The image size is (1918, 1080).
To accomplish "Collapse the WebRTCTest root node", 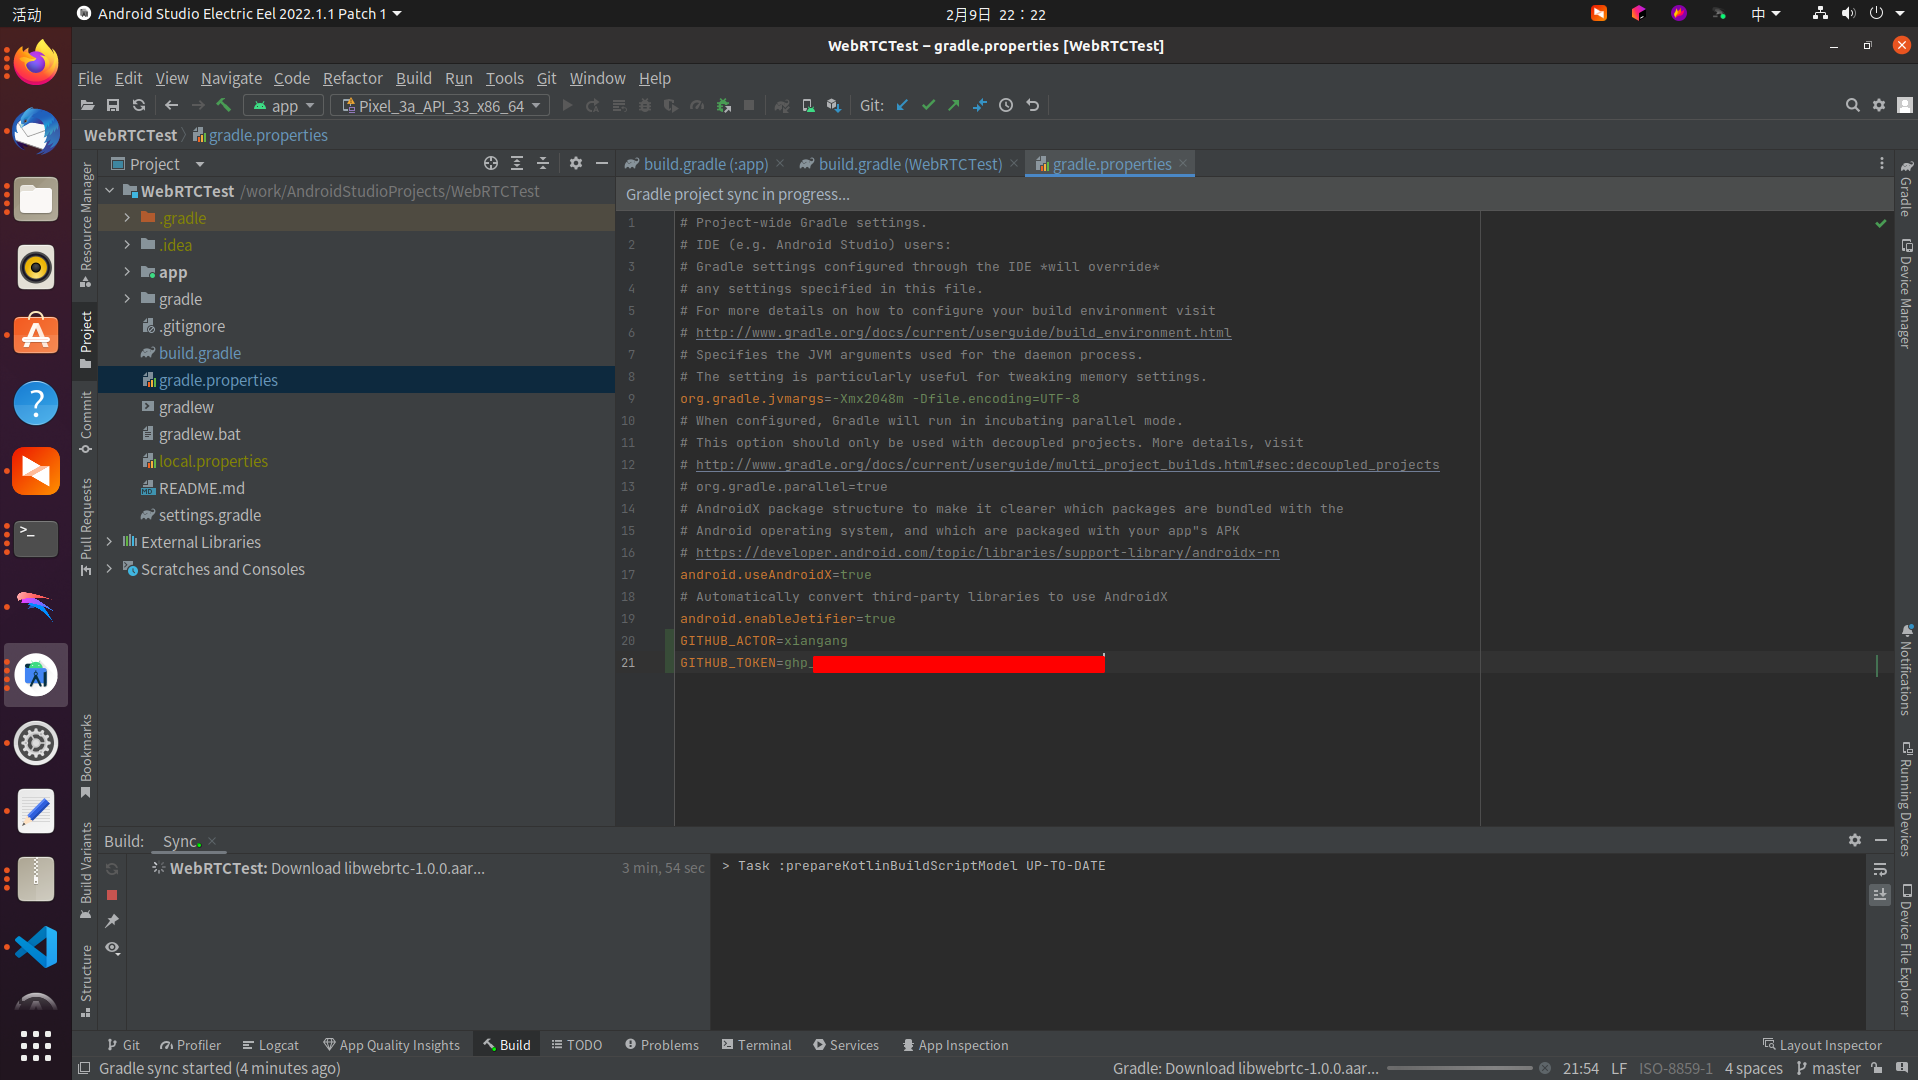I will (109, 191).
